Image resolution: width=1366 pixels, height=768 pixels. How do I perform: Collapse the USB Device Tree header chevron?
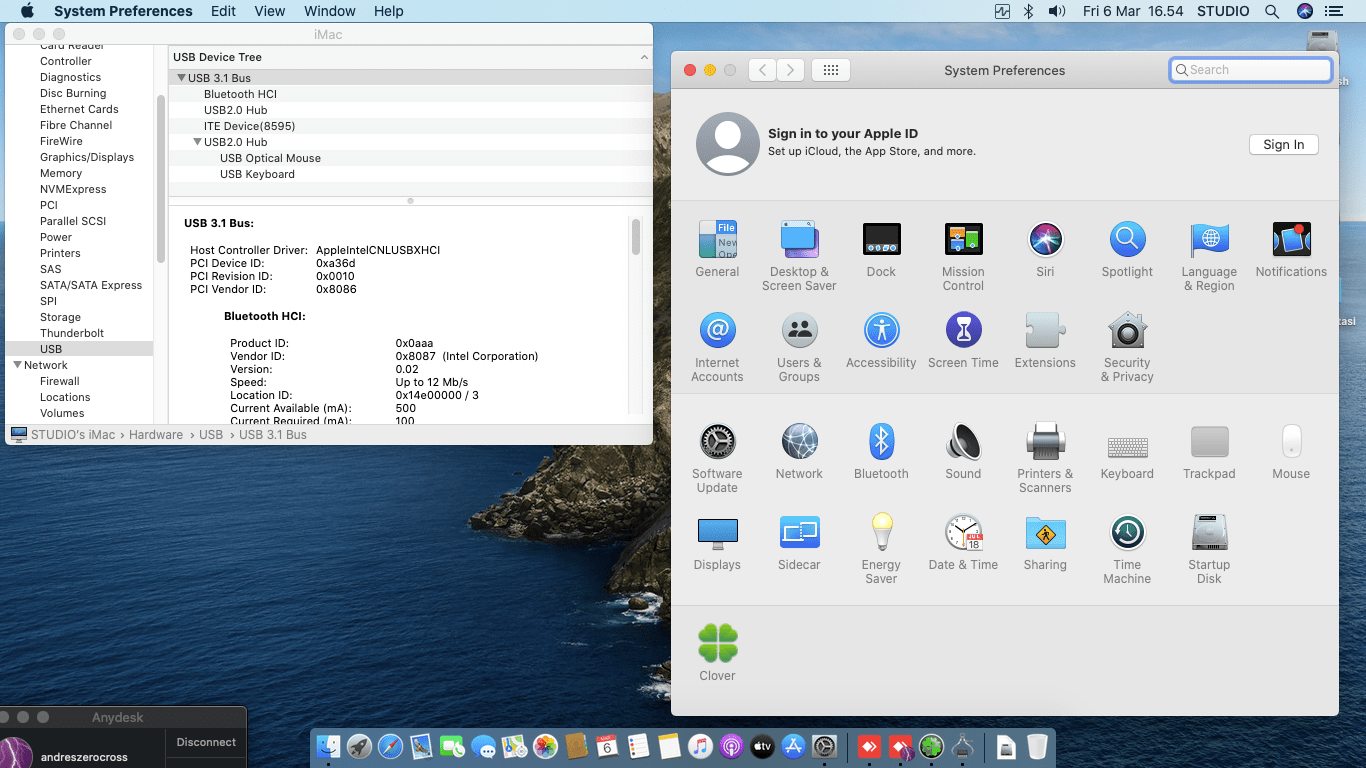pos(644,57)
